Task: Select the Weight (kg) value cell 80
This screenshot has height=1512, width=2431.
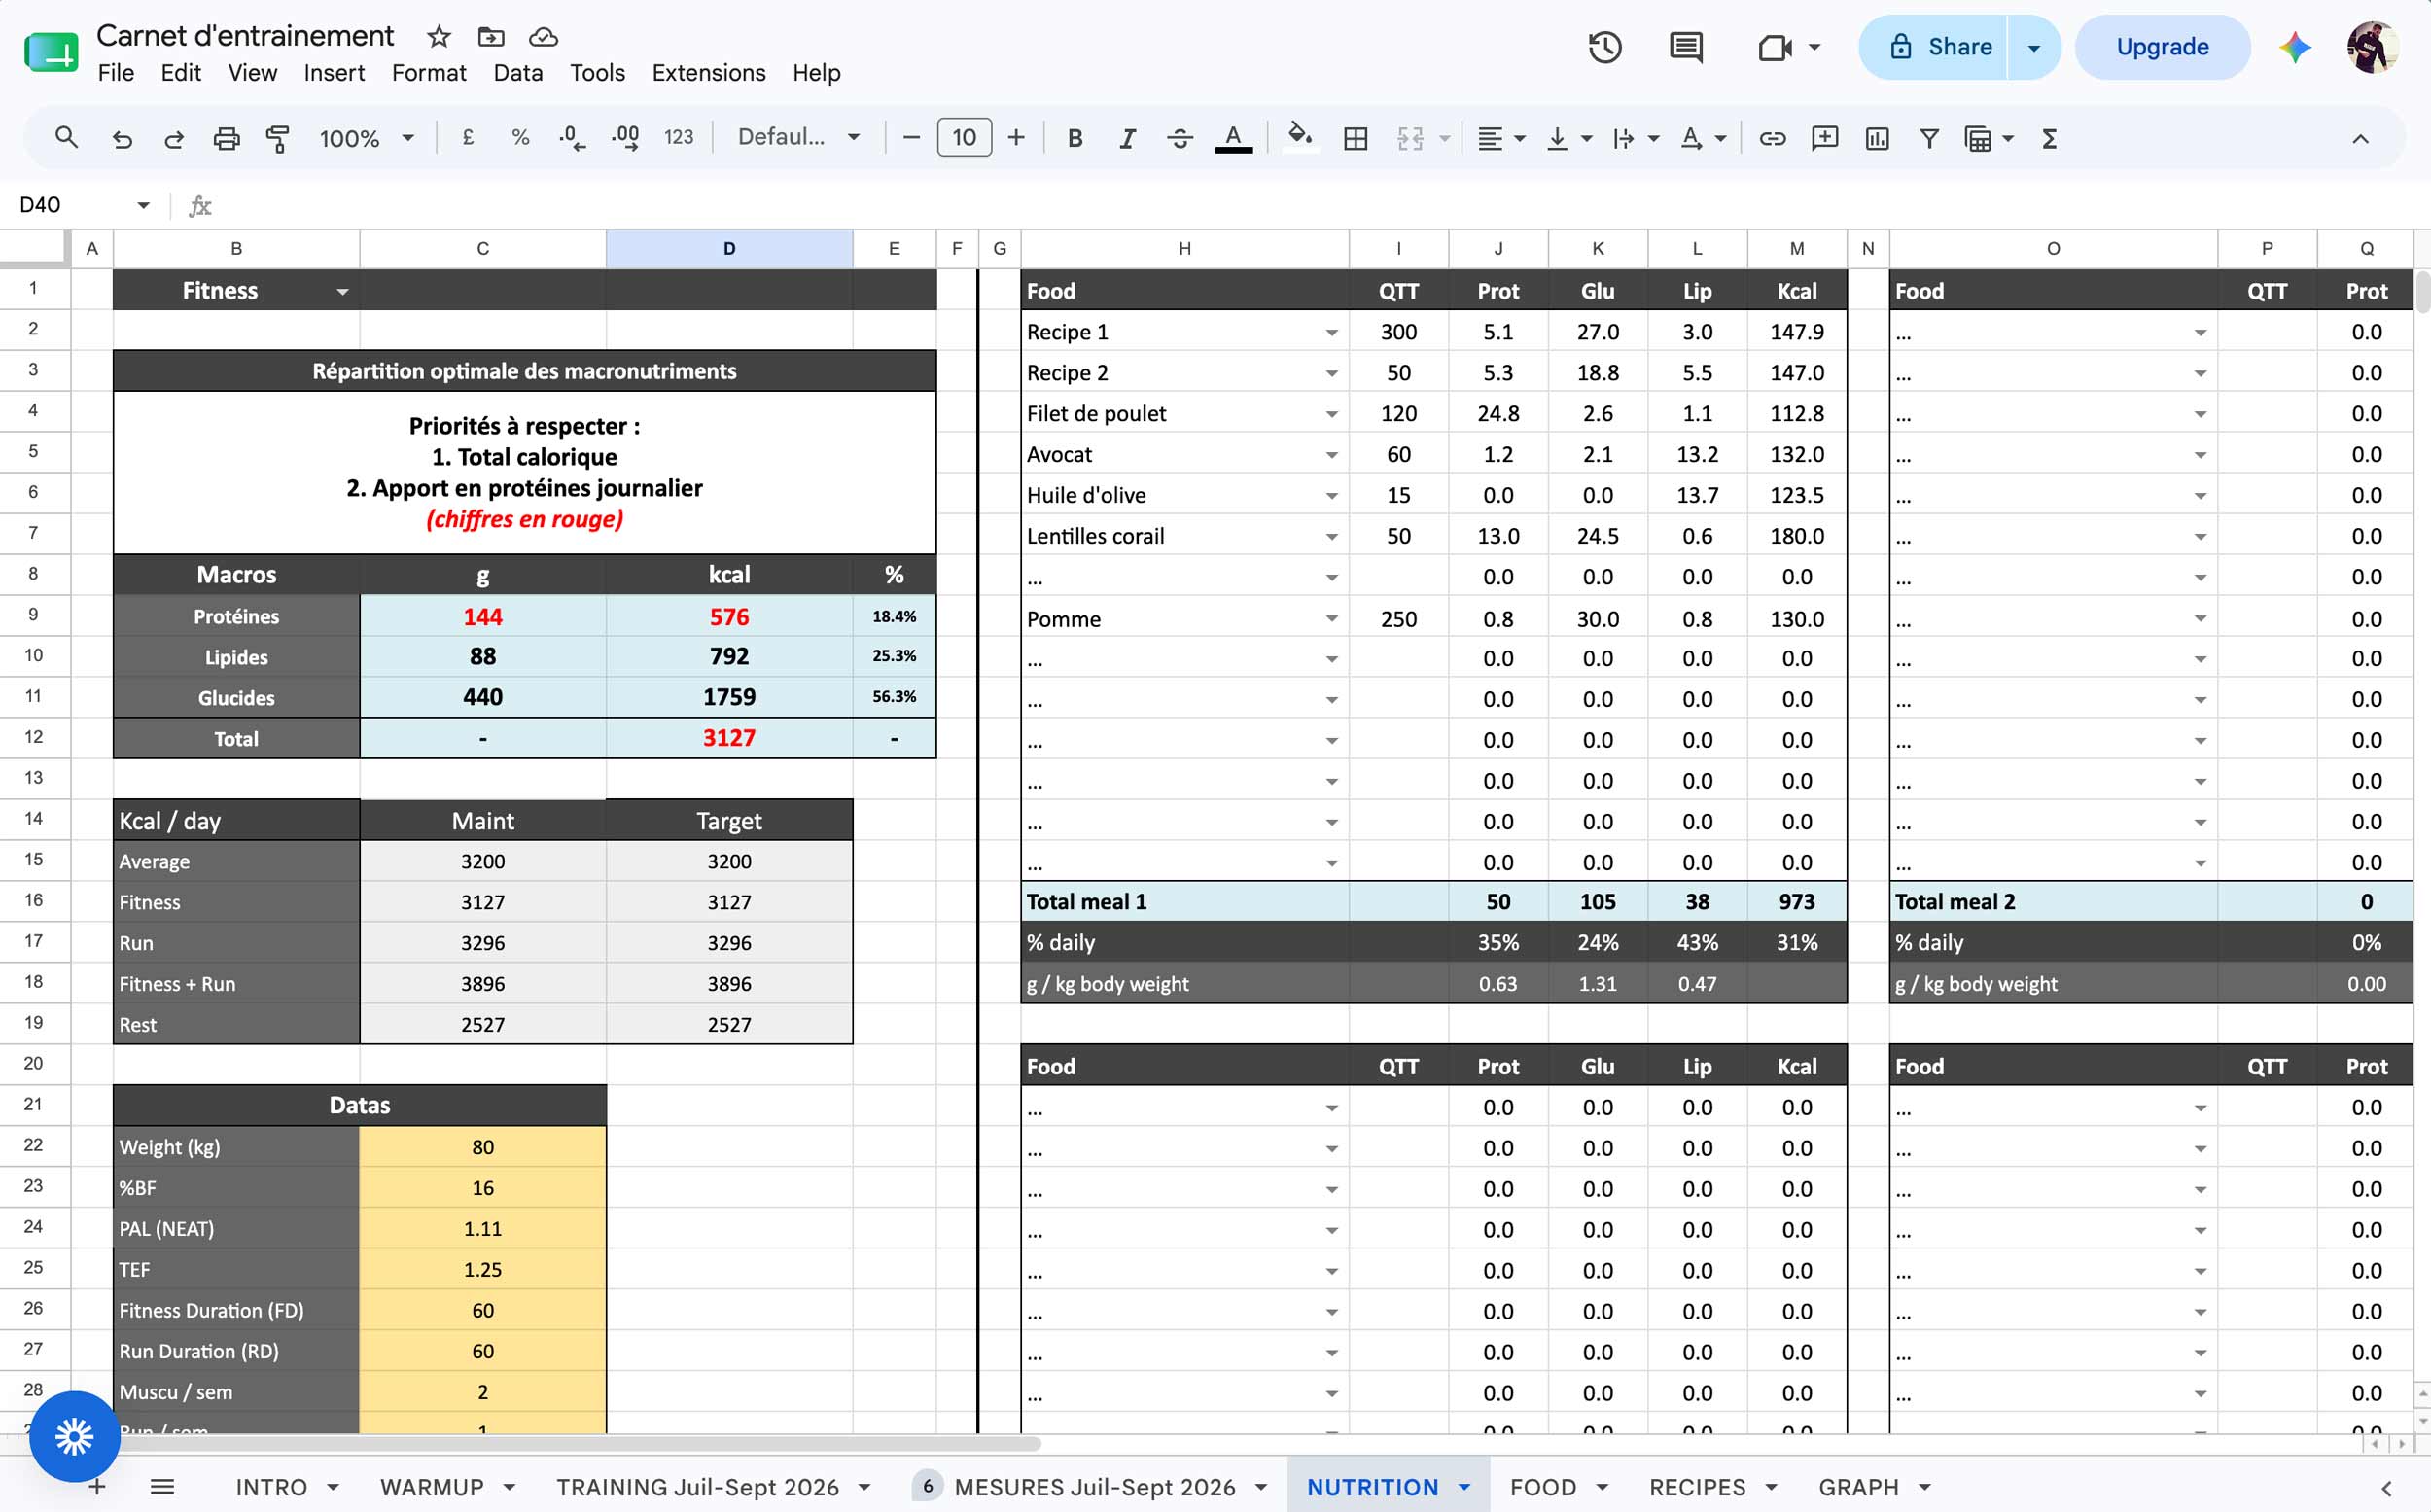Action: tap(483, 1147)
